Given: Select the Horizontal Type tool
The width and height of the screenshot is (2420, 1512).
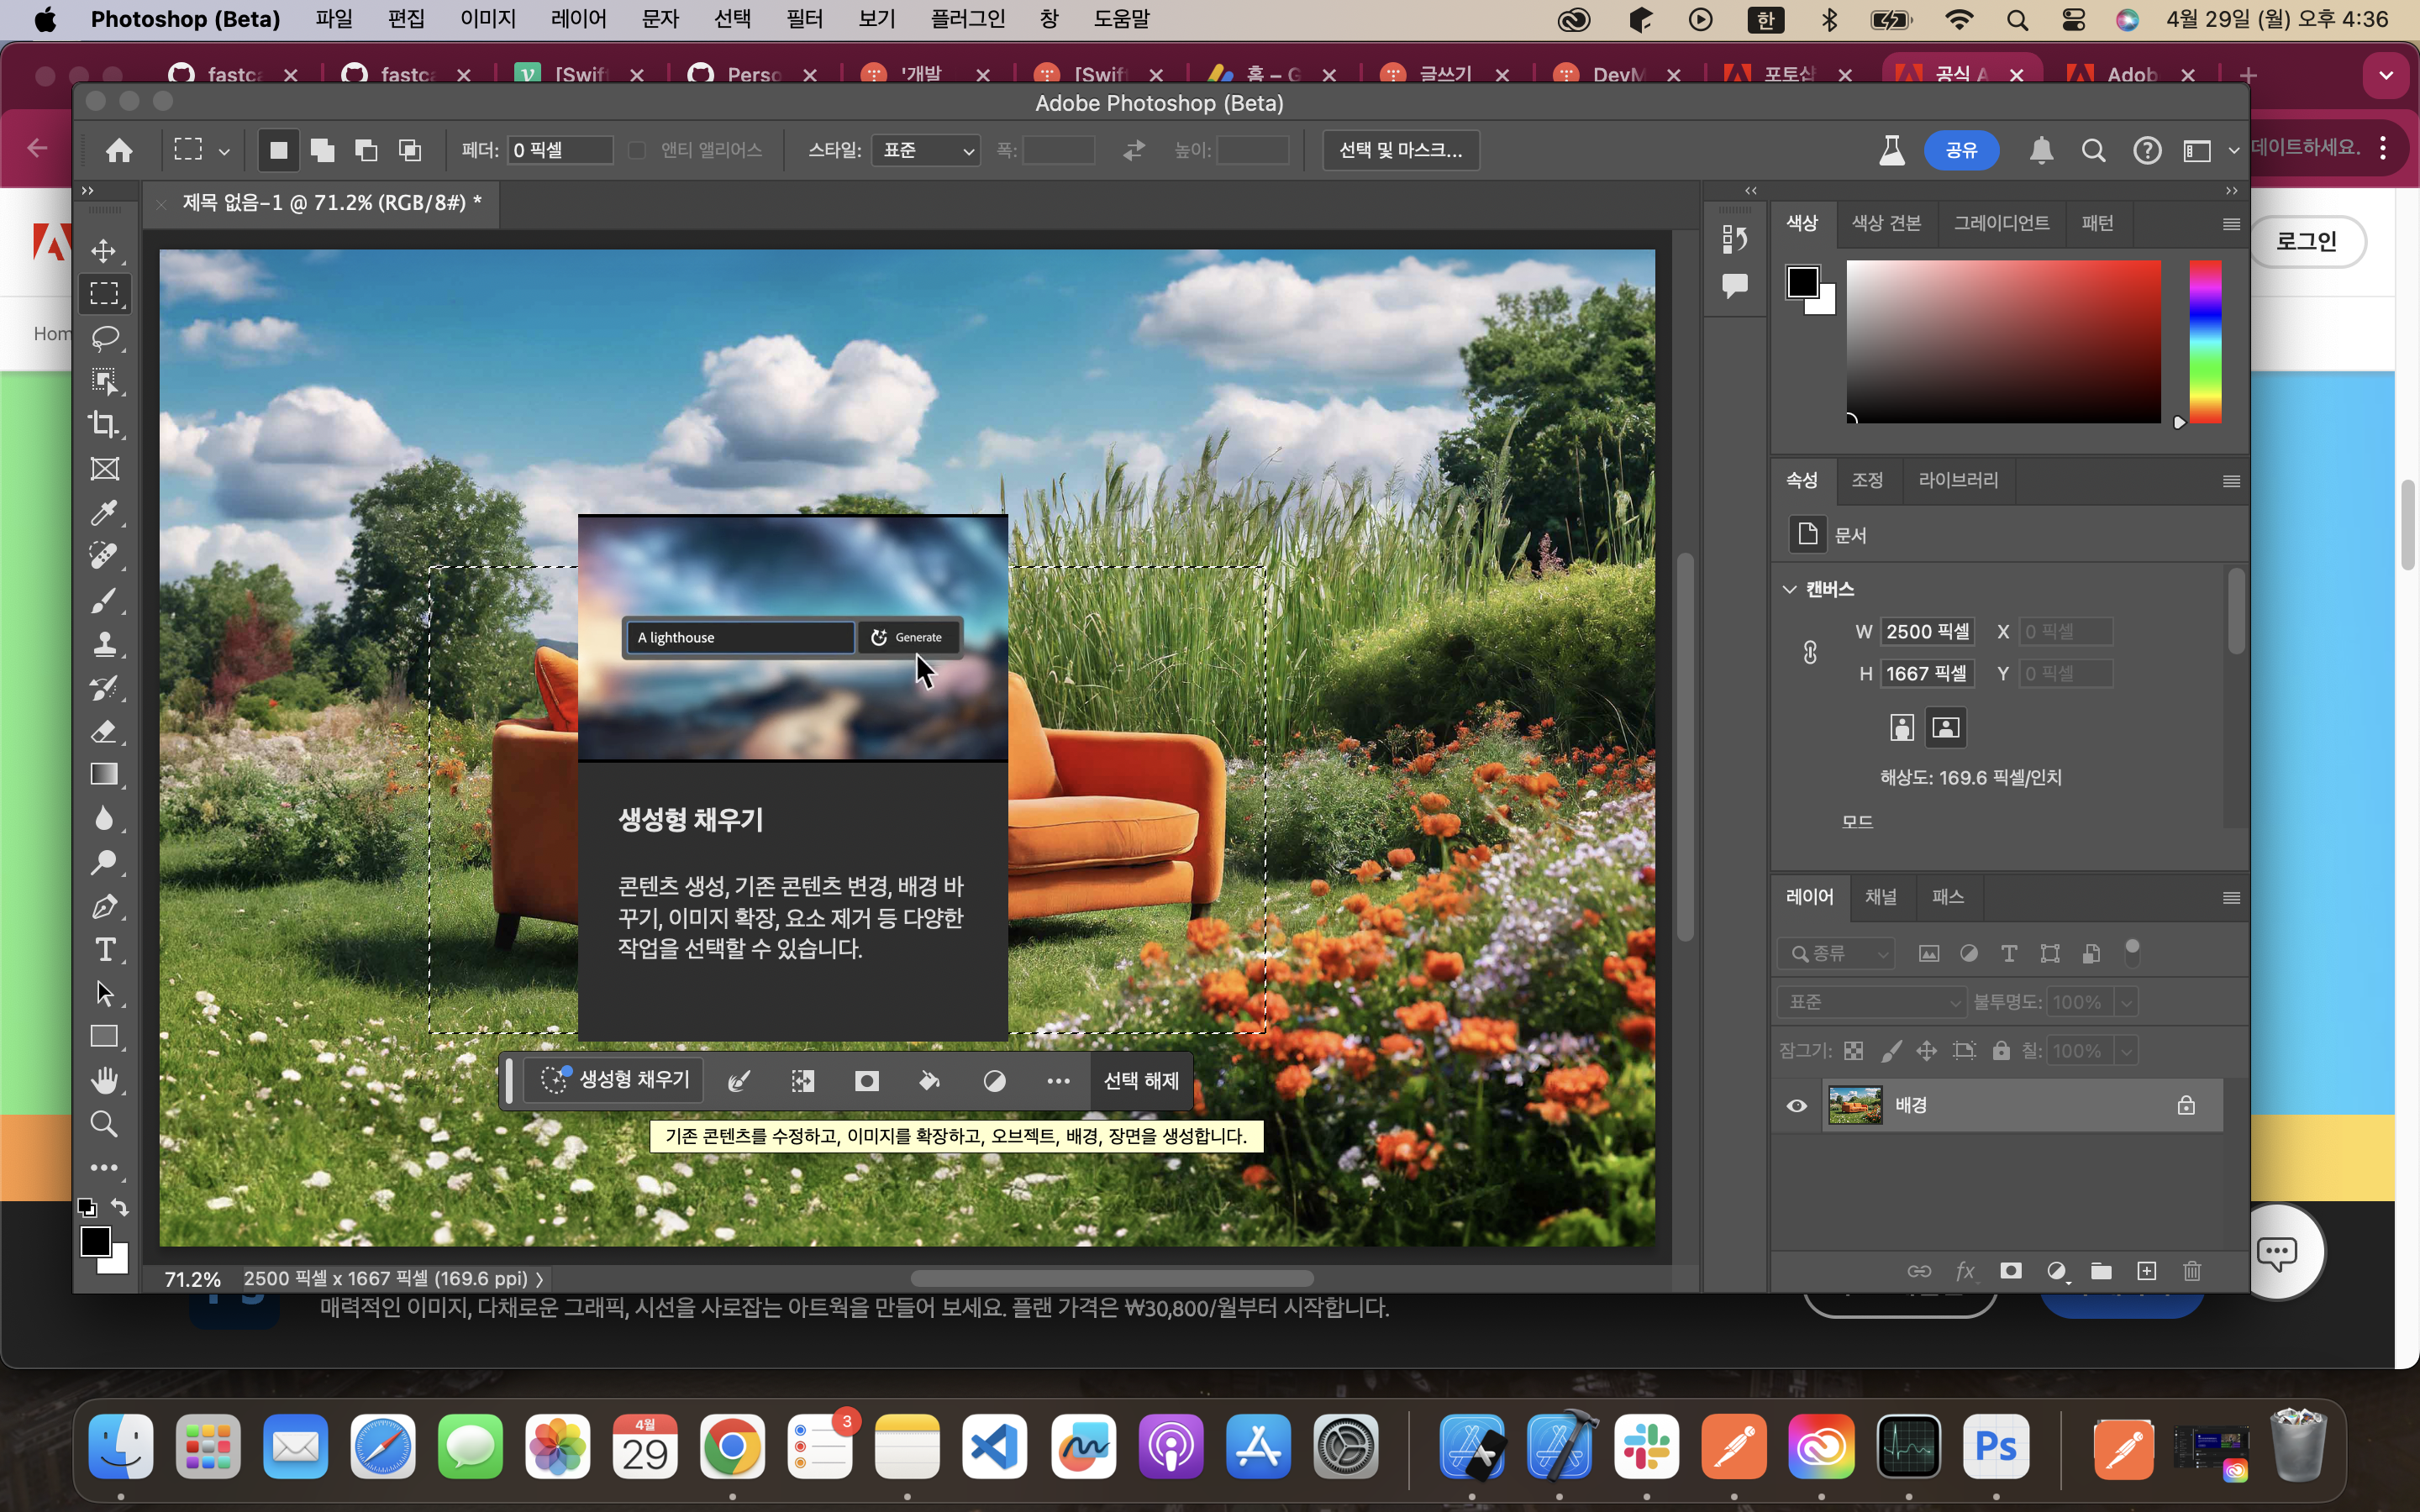Looking at the screenshot, I should click(x=104, y=949).
